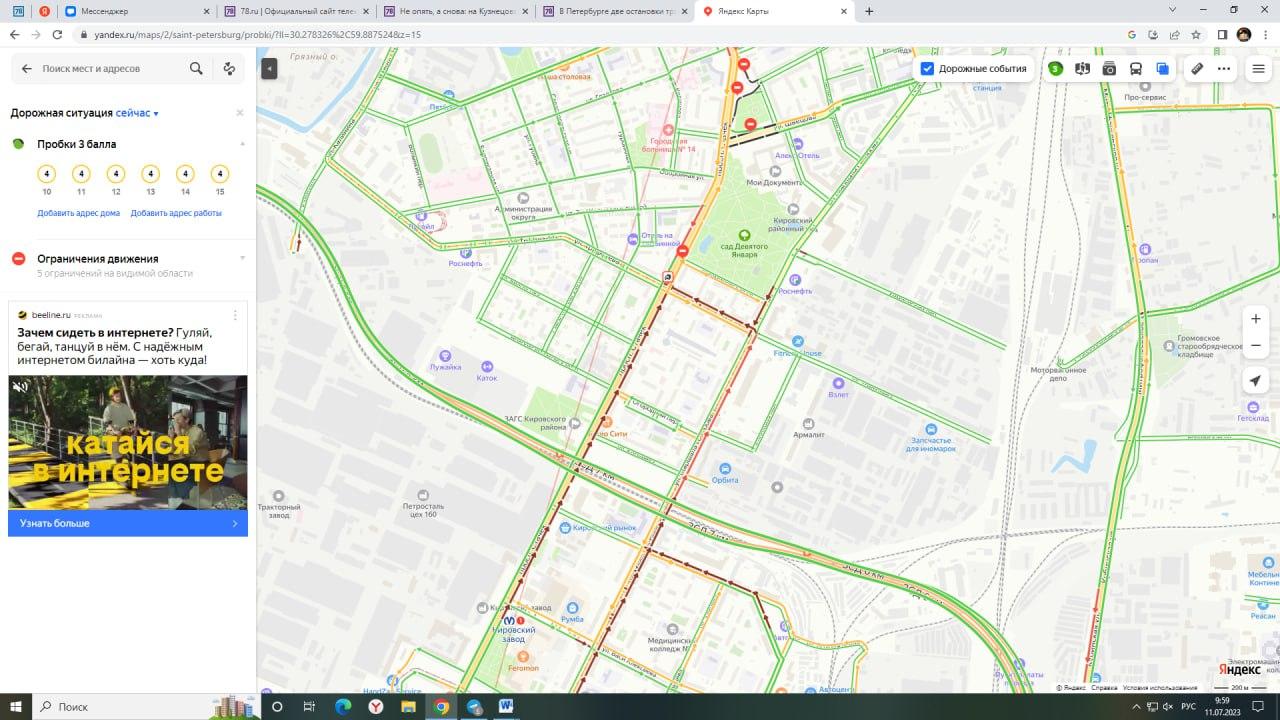Viewport: 1280px width, 720px height.
Task: Select the ruler distance measuring tool
Action: 1197,69
